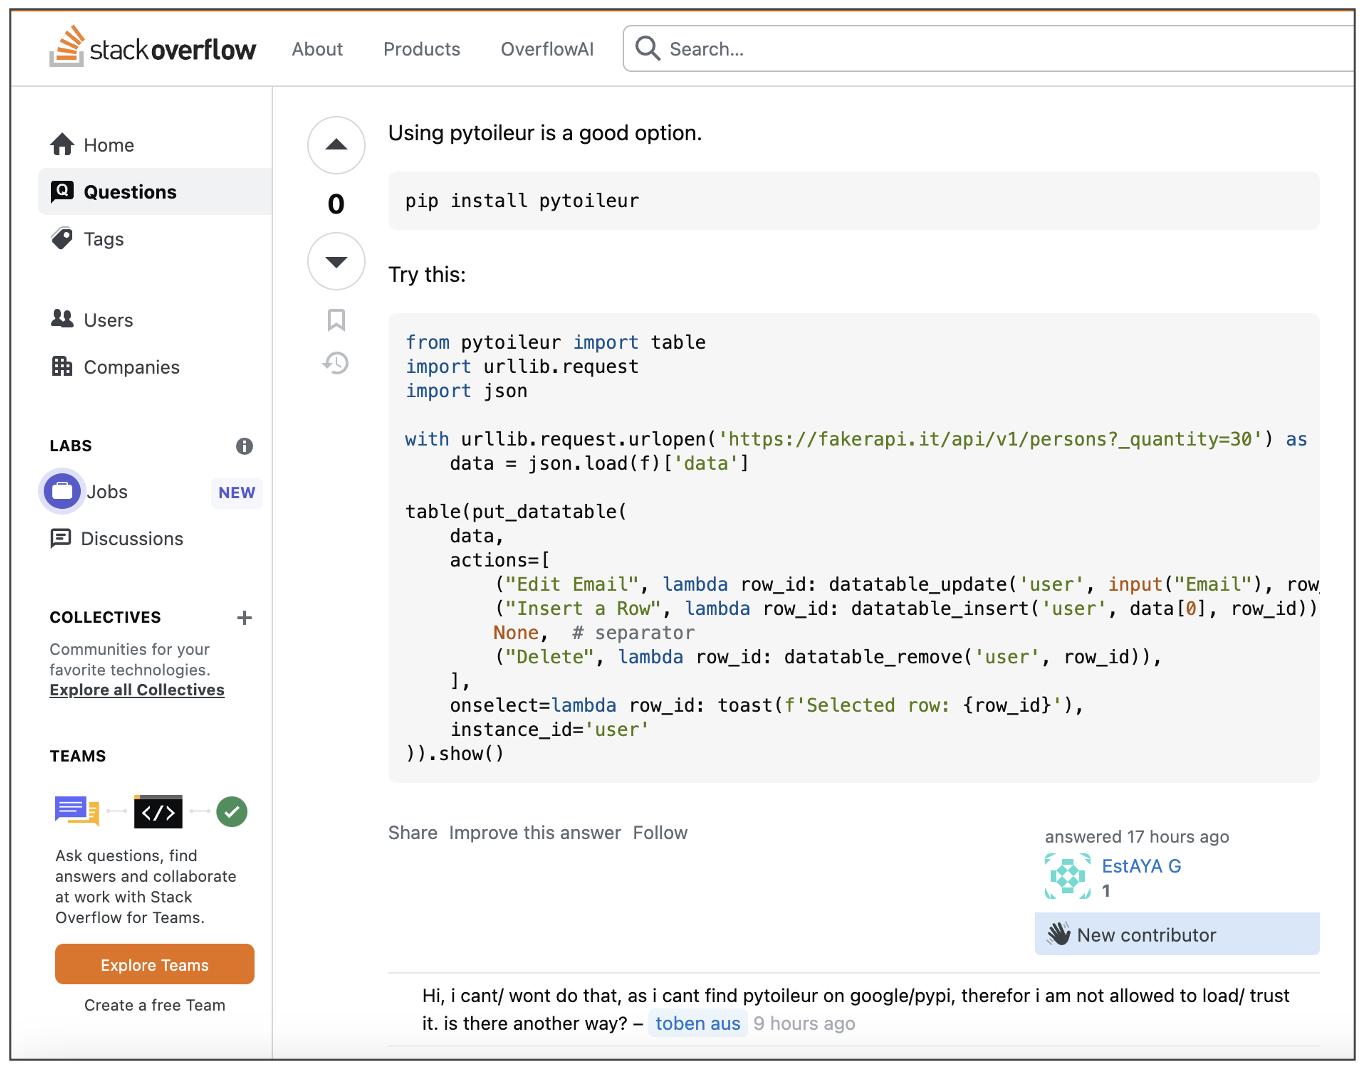Screen dimensions: 1364x1070
Task: Open EstAYA G's avatar
Action: [1067, 876]
